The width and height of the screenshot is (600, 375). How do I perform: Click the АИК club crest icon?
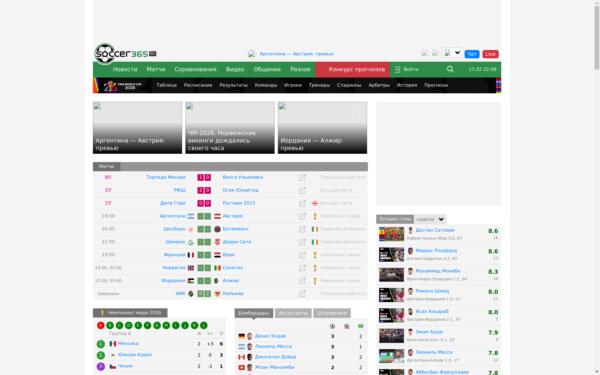click(x=191, y=293)
